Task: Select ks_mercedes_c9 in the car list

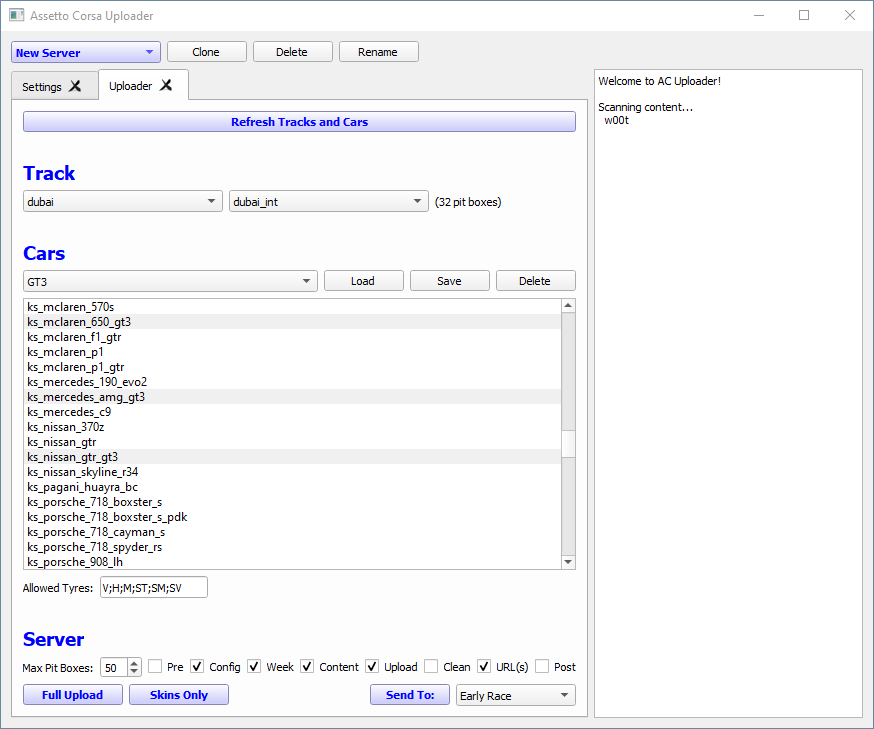Action: click(293, 412)
